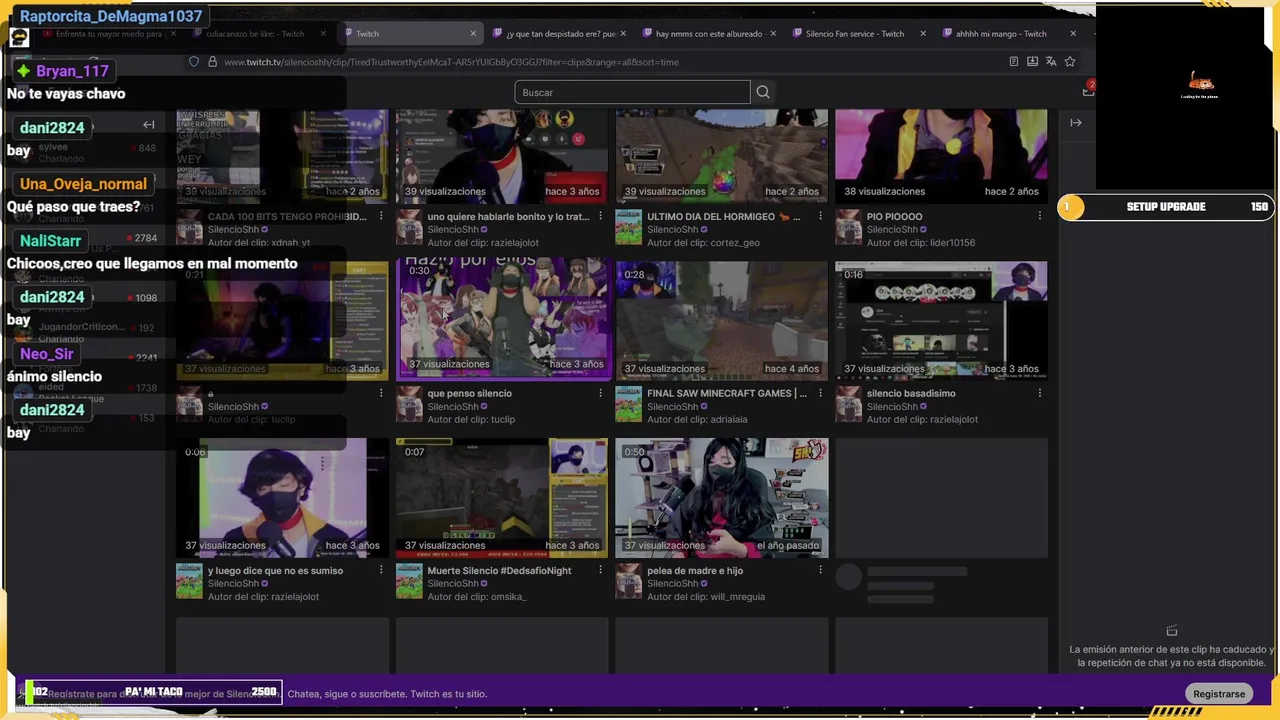The height and width of the screenshot is (720, 1280).
Task: Click the Registrarse button
Action: click(1219, 694)
